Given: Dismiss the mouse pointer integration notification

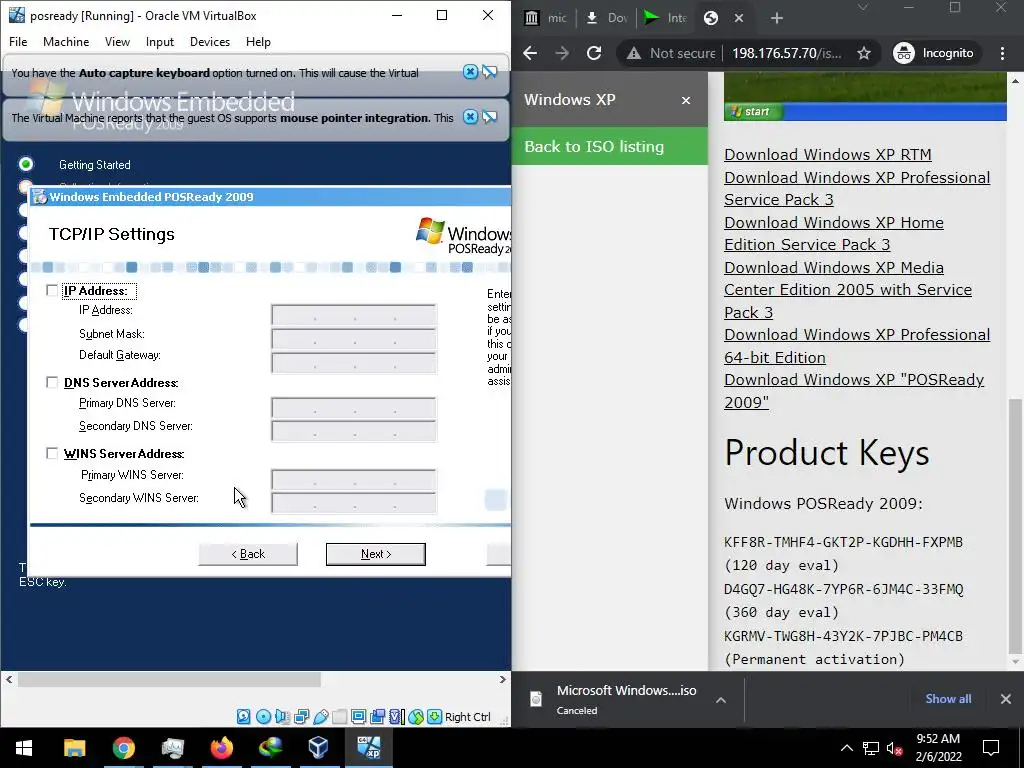Looking at the screenshot, I should [x=470, y=117].
